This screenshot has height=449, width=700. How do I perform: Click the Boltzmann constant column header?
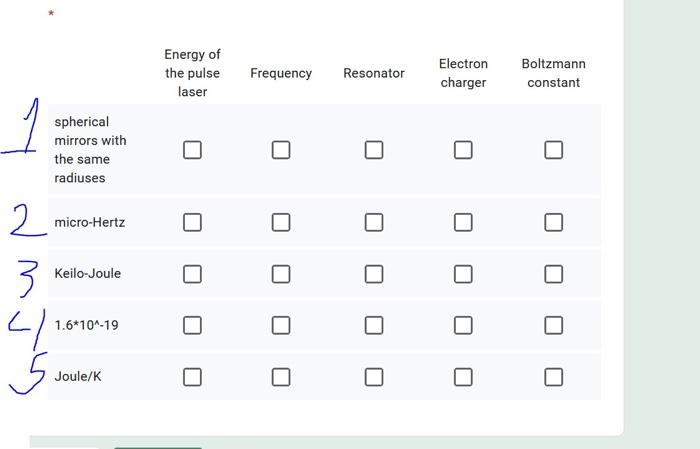click(x=554, y=73)
